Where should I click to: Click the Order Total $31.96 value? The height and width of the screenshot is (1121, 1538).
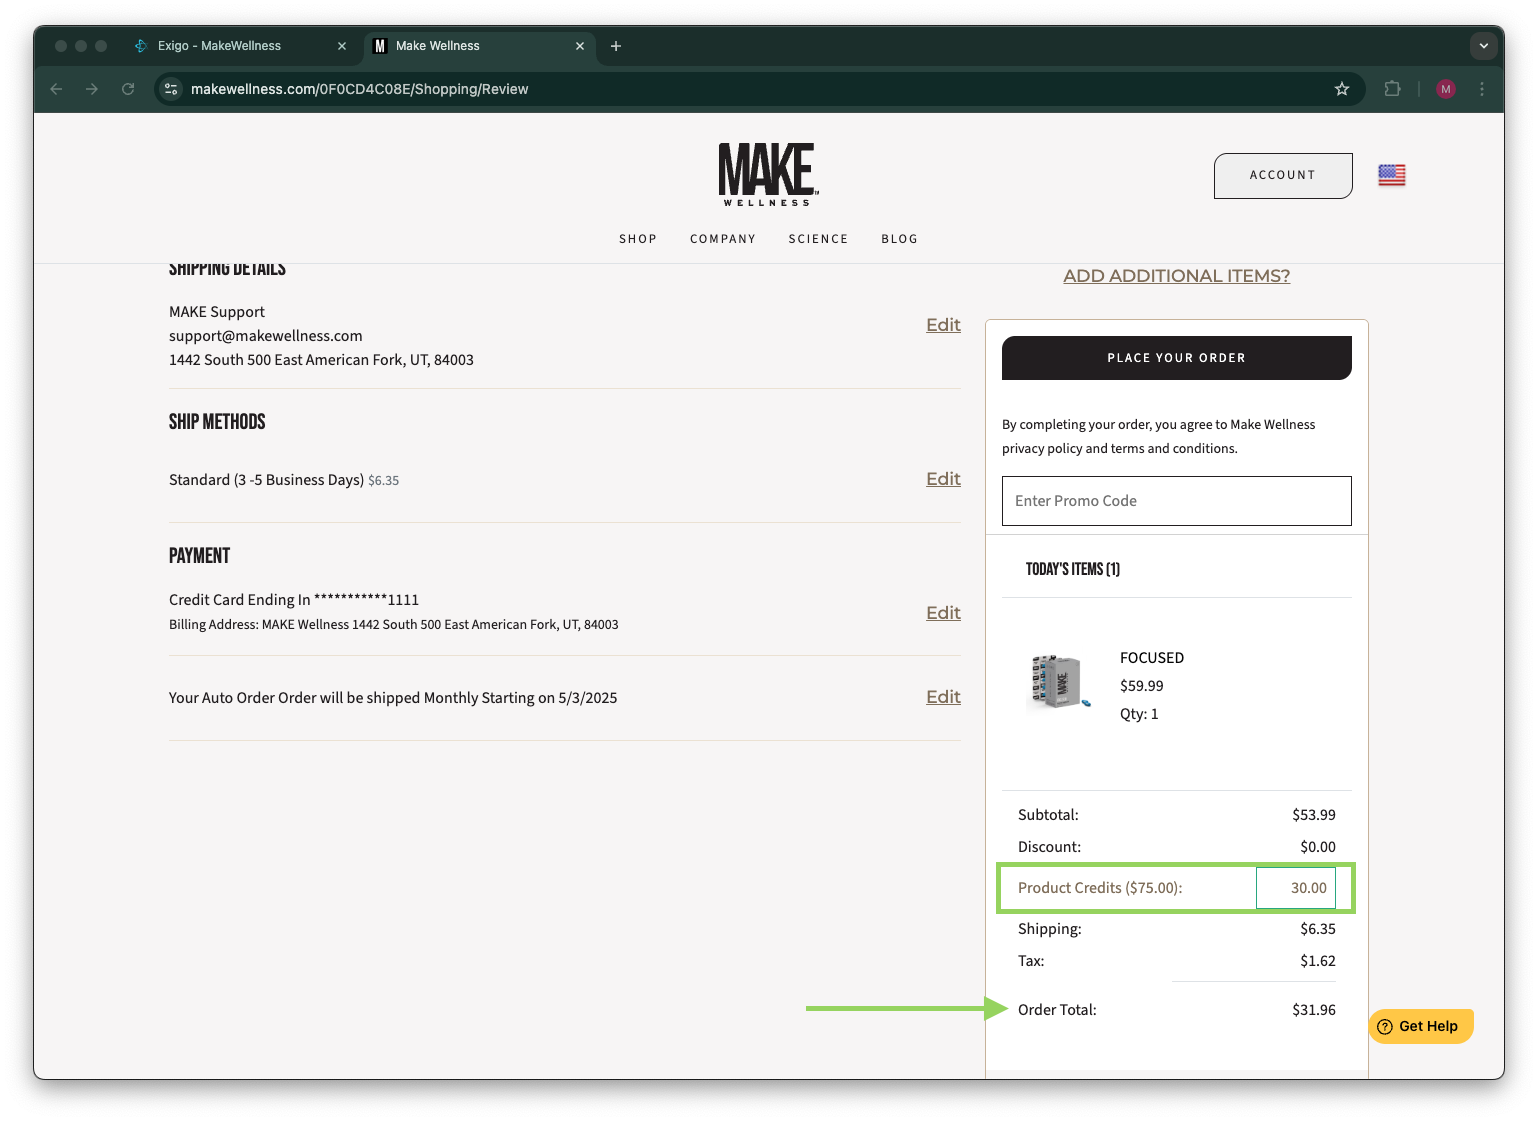1314,1010
